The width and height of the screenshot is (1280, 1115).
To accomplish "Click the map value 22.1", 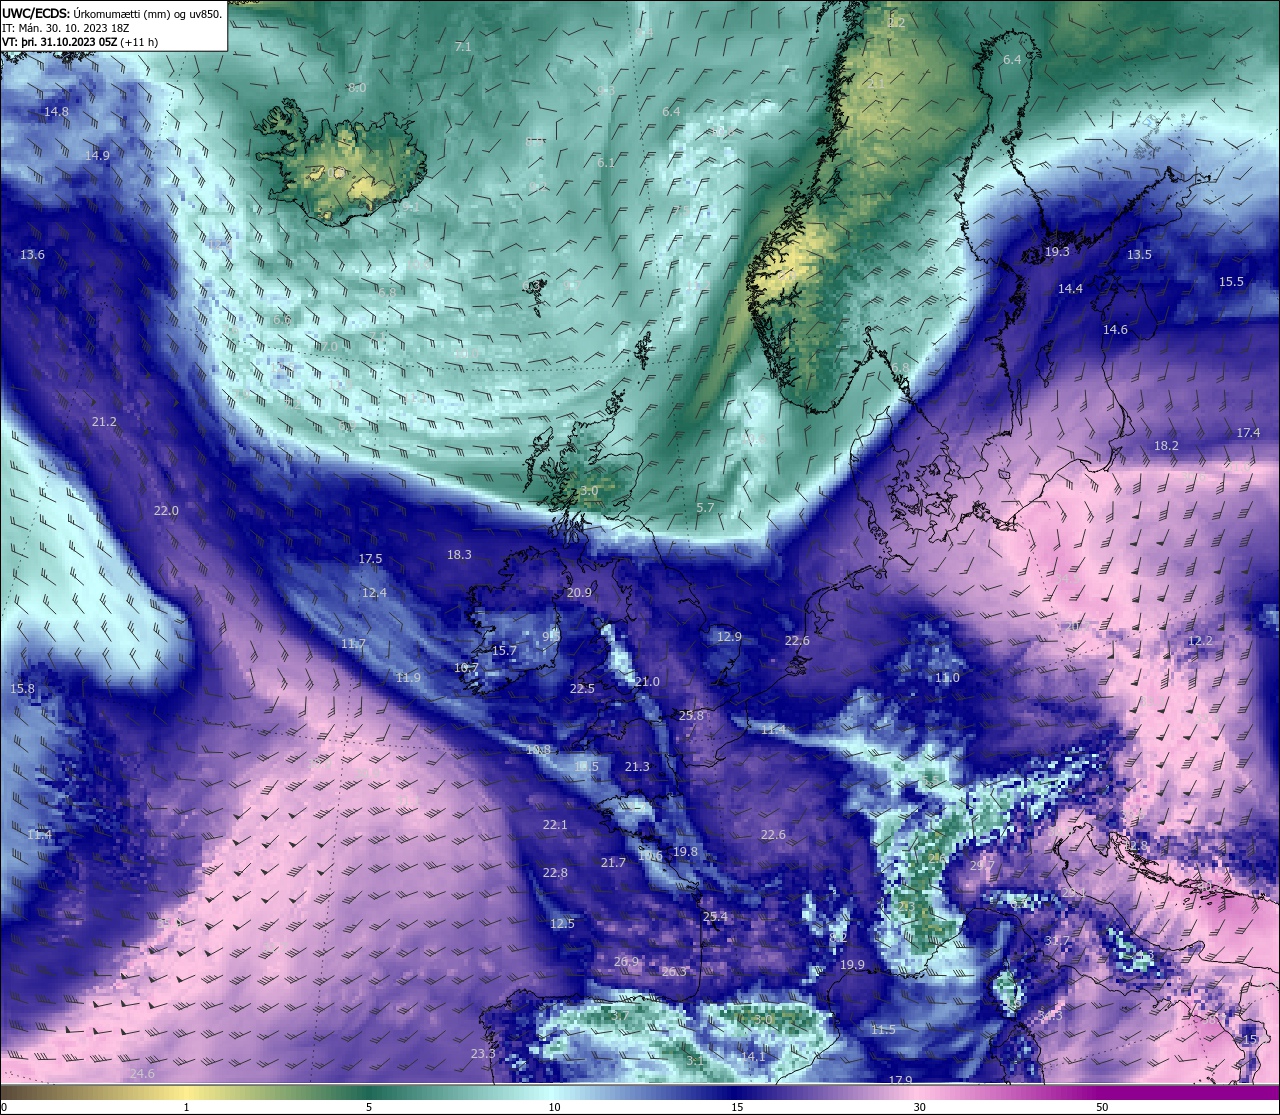I will pyautogui.click(x=555, y=825).
